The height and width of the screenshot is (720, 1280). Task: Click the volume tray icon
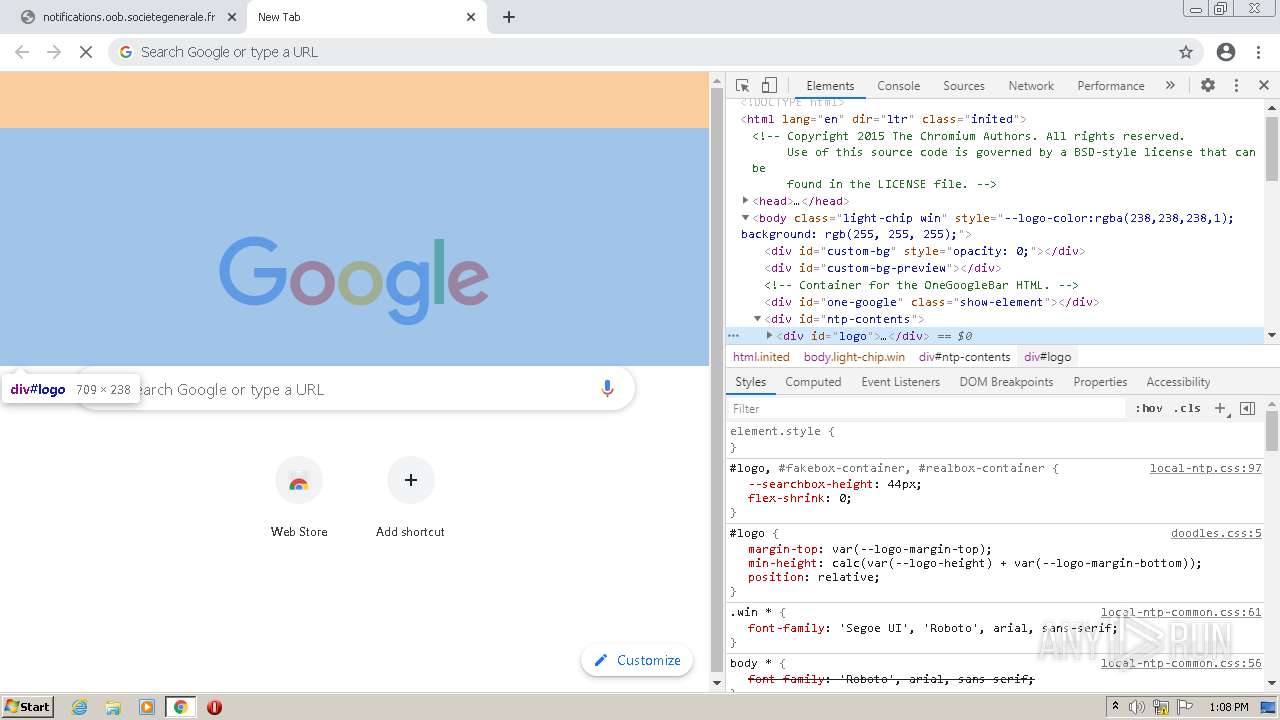pos(1137,707)
